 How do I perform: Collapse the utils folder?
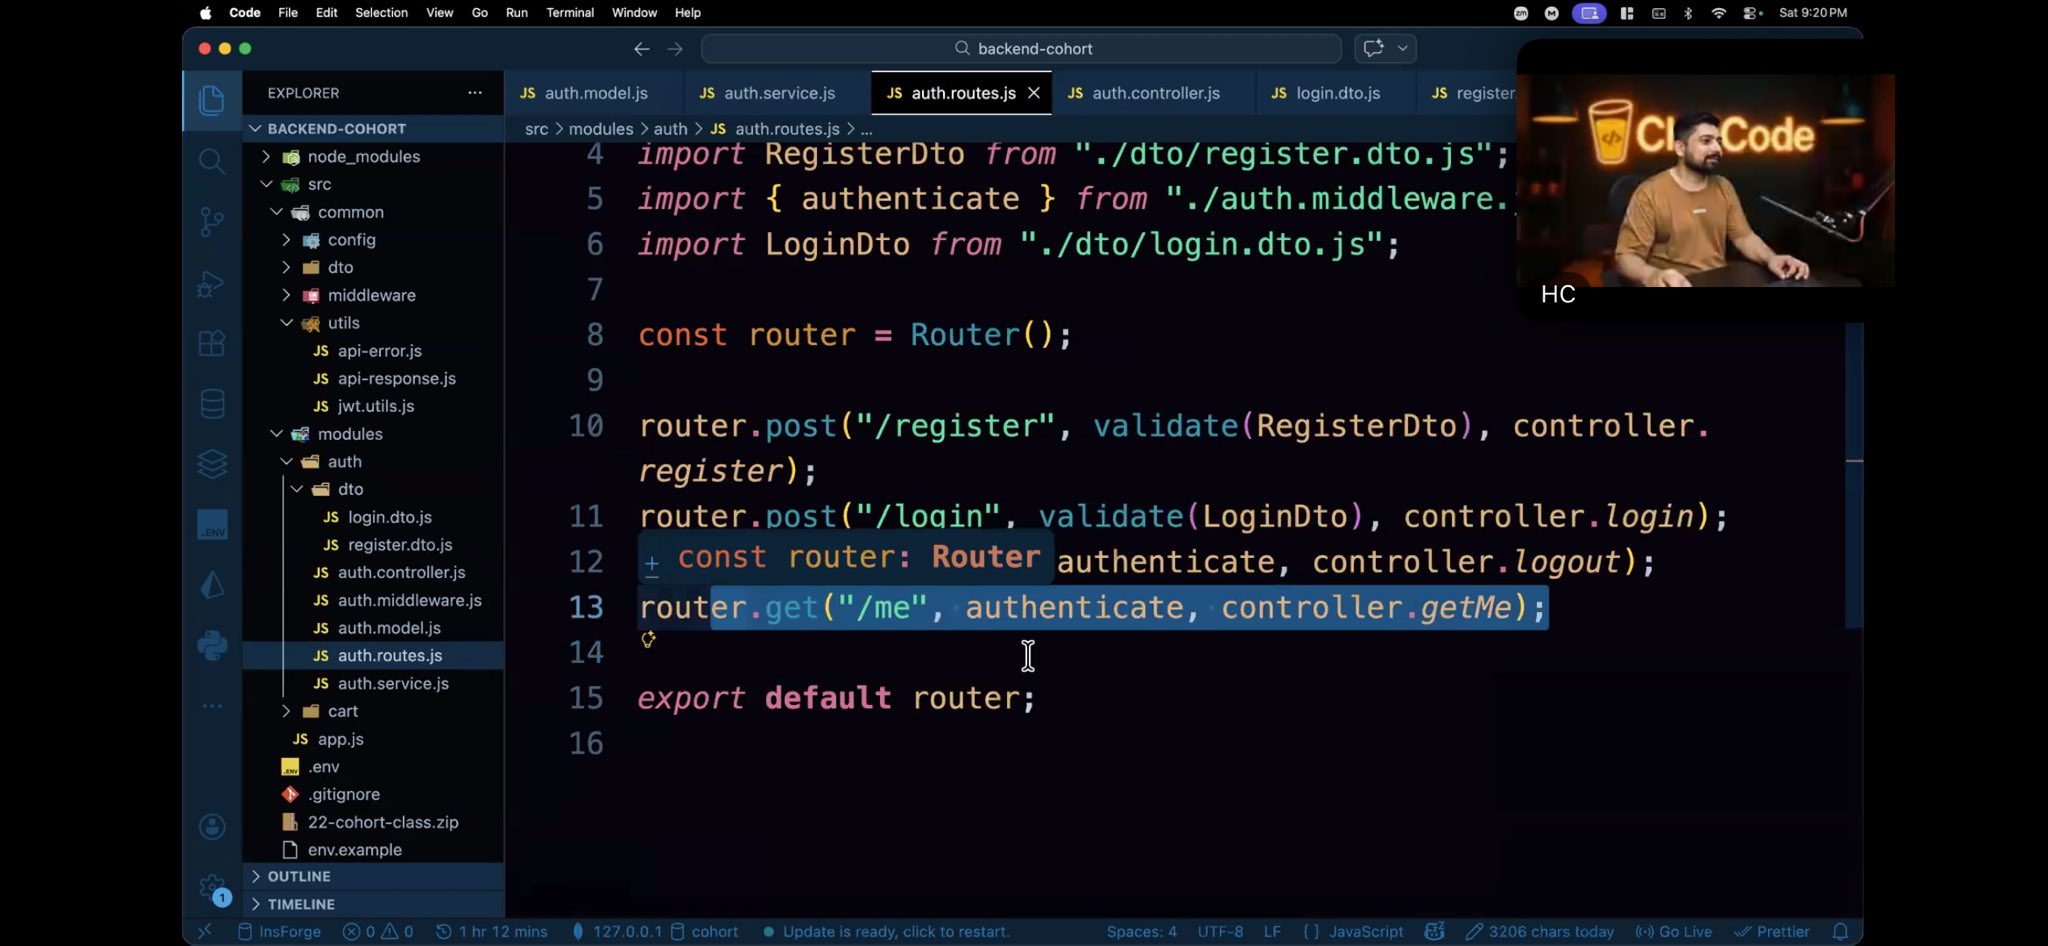click(343, 323)
